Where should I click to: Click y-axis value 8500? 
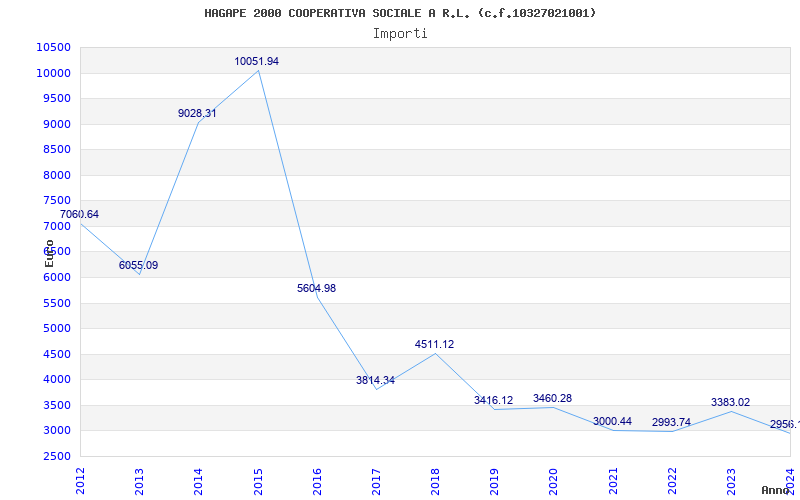56,149
